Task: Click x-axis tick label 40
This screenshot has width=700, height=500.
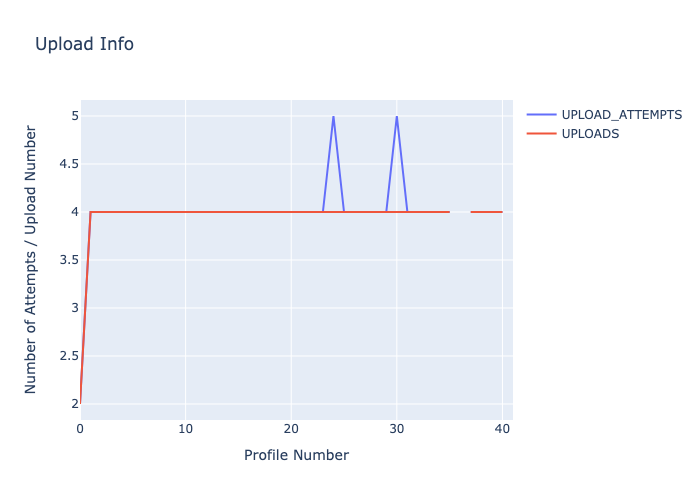Action: tap(502, 428)
